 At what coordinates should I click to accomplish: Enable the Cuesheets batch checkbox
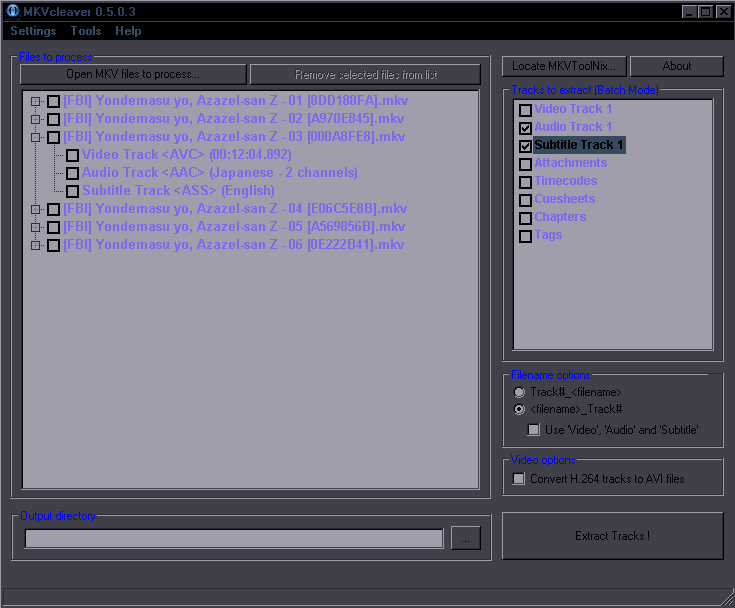click(x=525, y=200)
